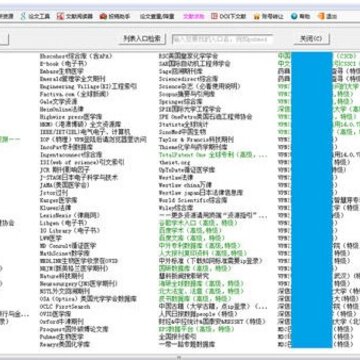Select UpToDate循证医学库 entry
This screenshot has width=360, height=360.
tap(187, 170)
